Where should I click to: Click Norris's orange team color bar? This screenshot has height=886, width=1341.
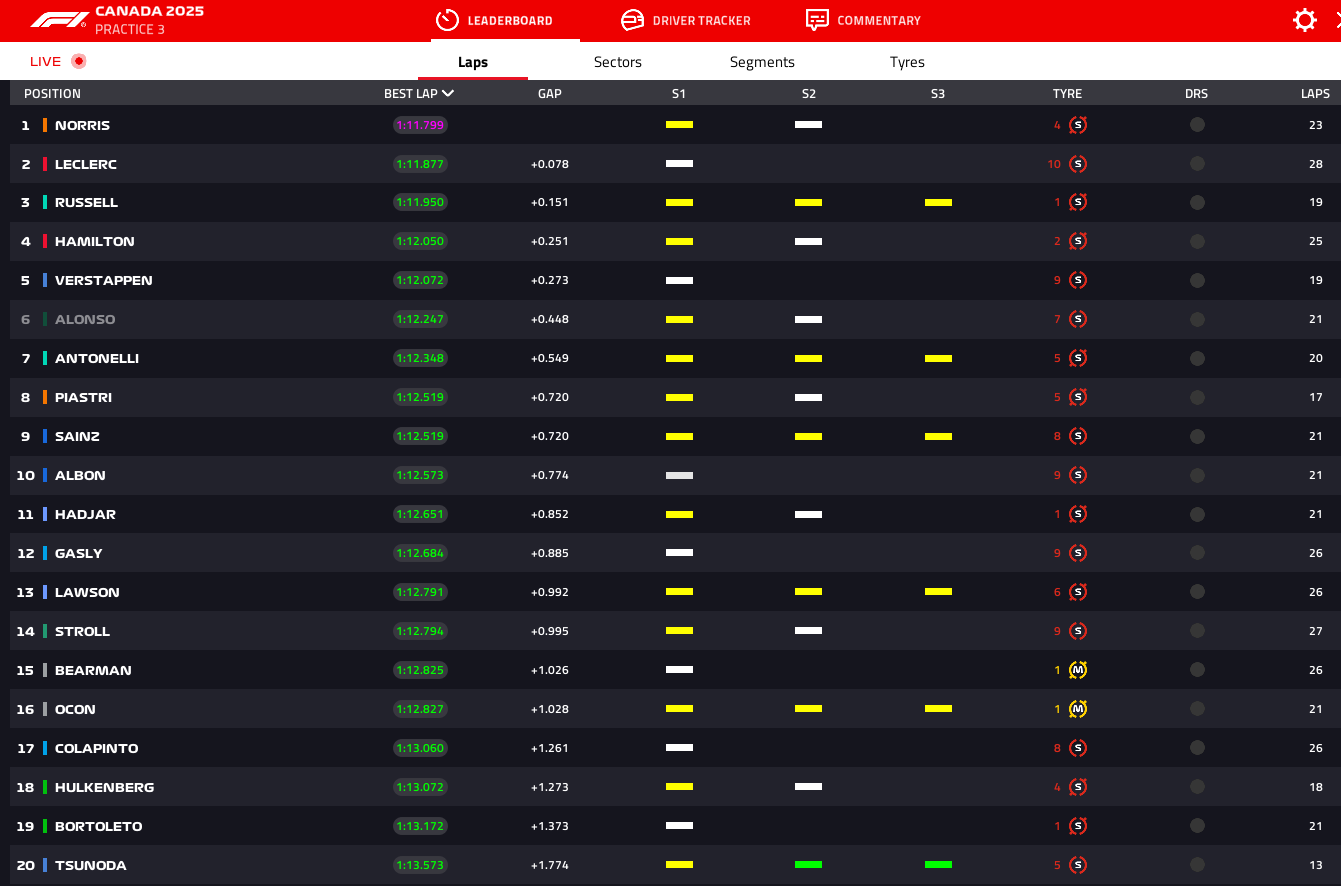tap(45, 125)
